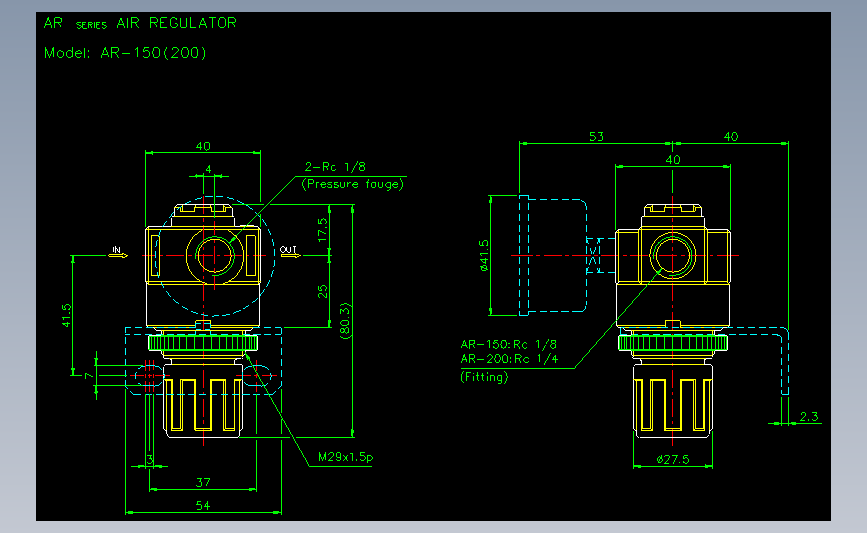Select the "17.5" dimension value
The height and width of the screenshot is (533, 867).
pos(323,229)
